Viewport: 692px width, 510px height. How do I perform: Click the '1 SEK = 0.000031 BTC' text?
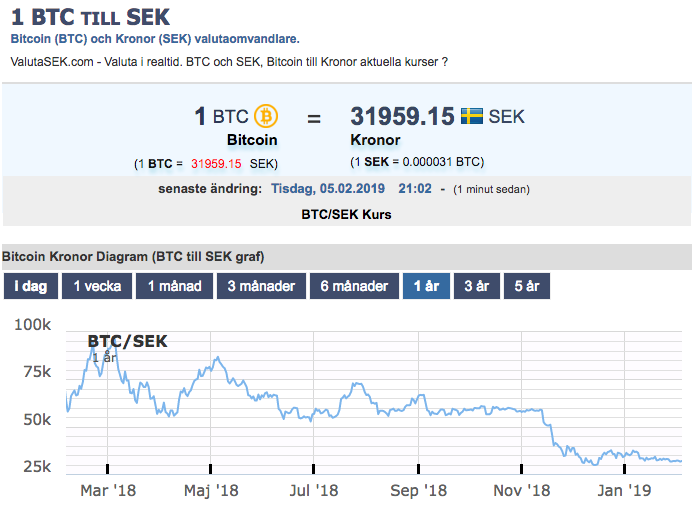click(x=417, y=162)
